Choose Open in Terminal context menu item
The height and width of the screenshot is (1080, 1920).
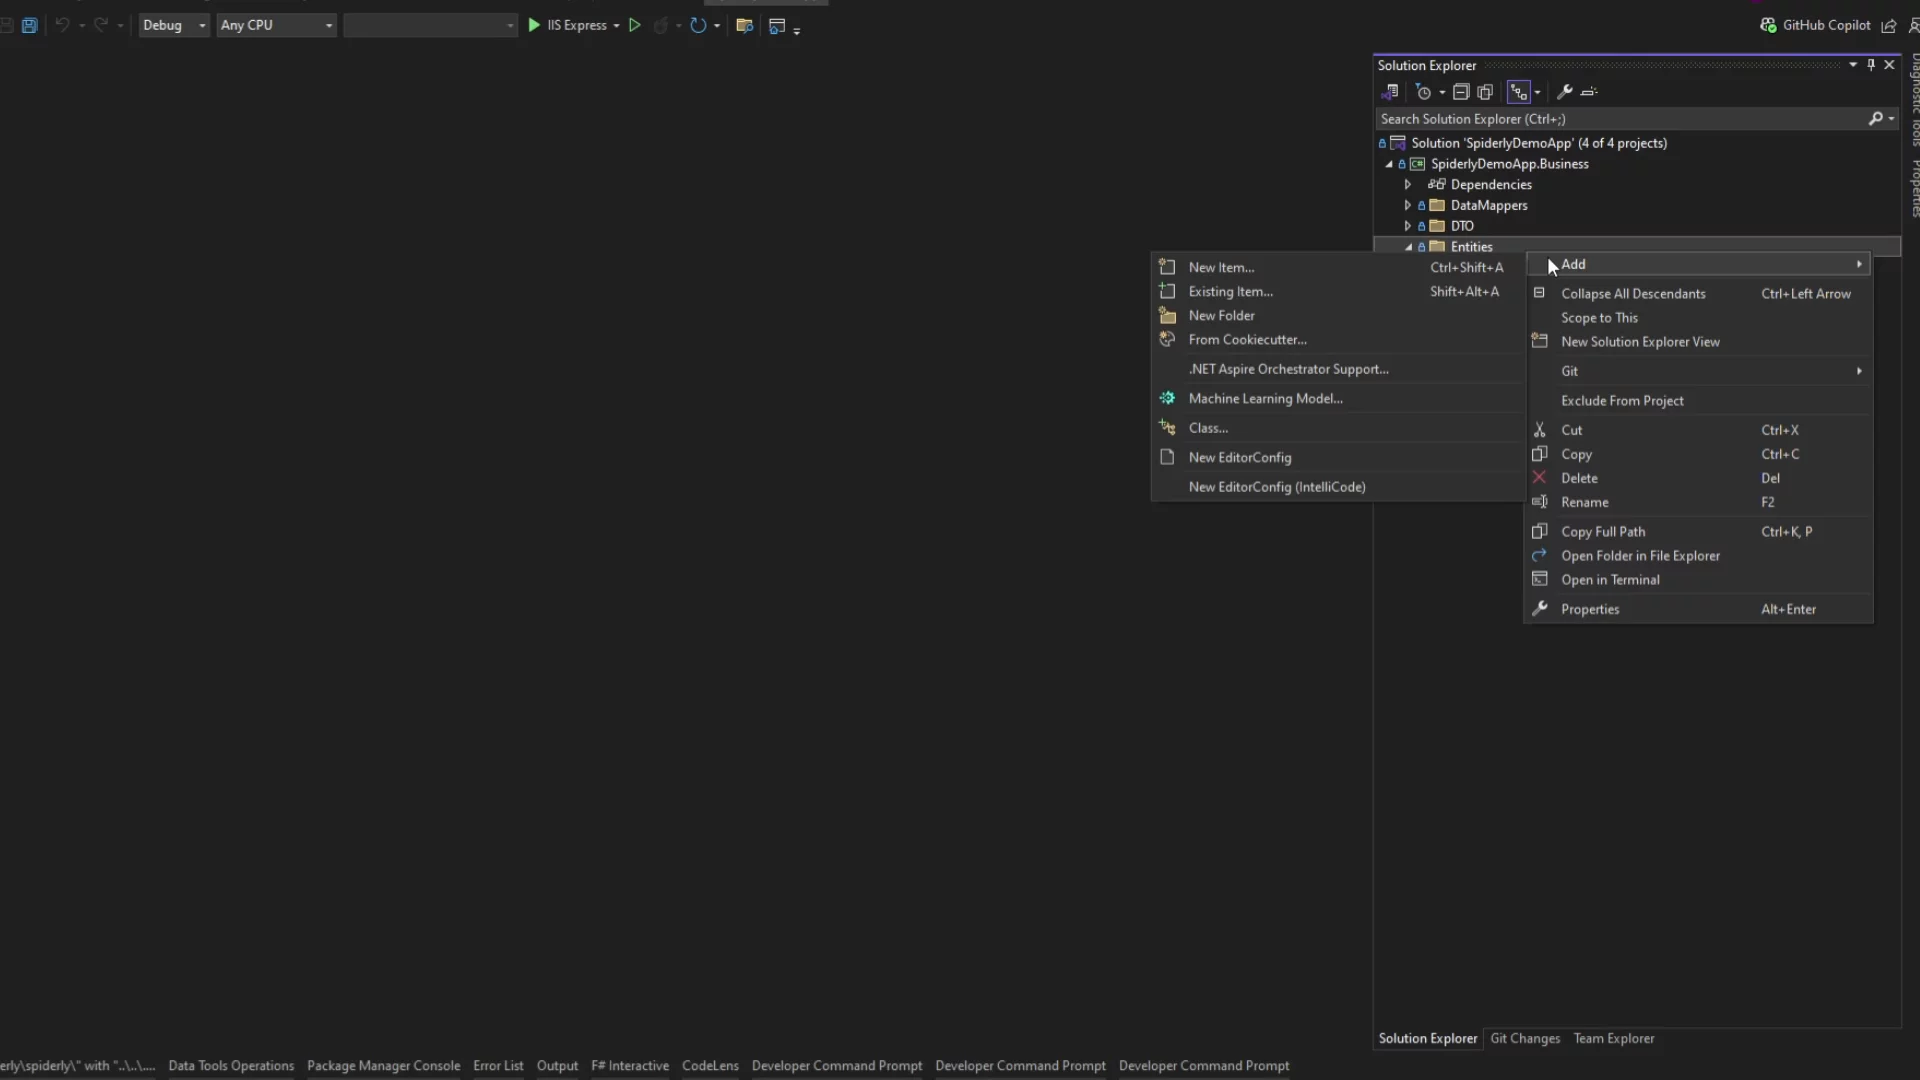(x=1610, y=580)
